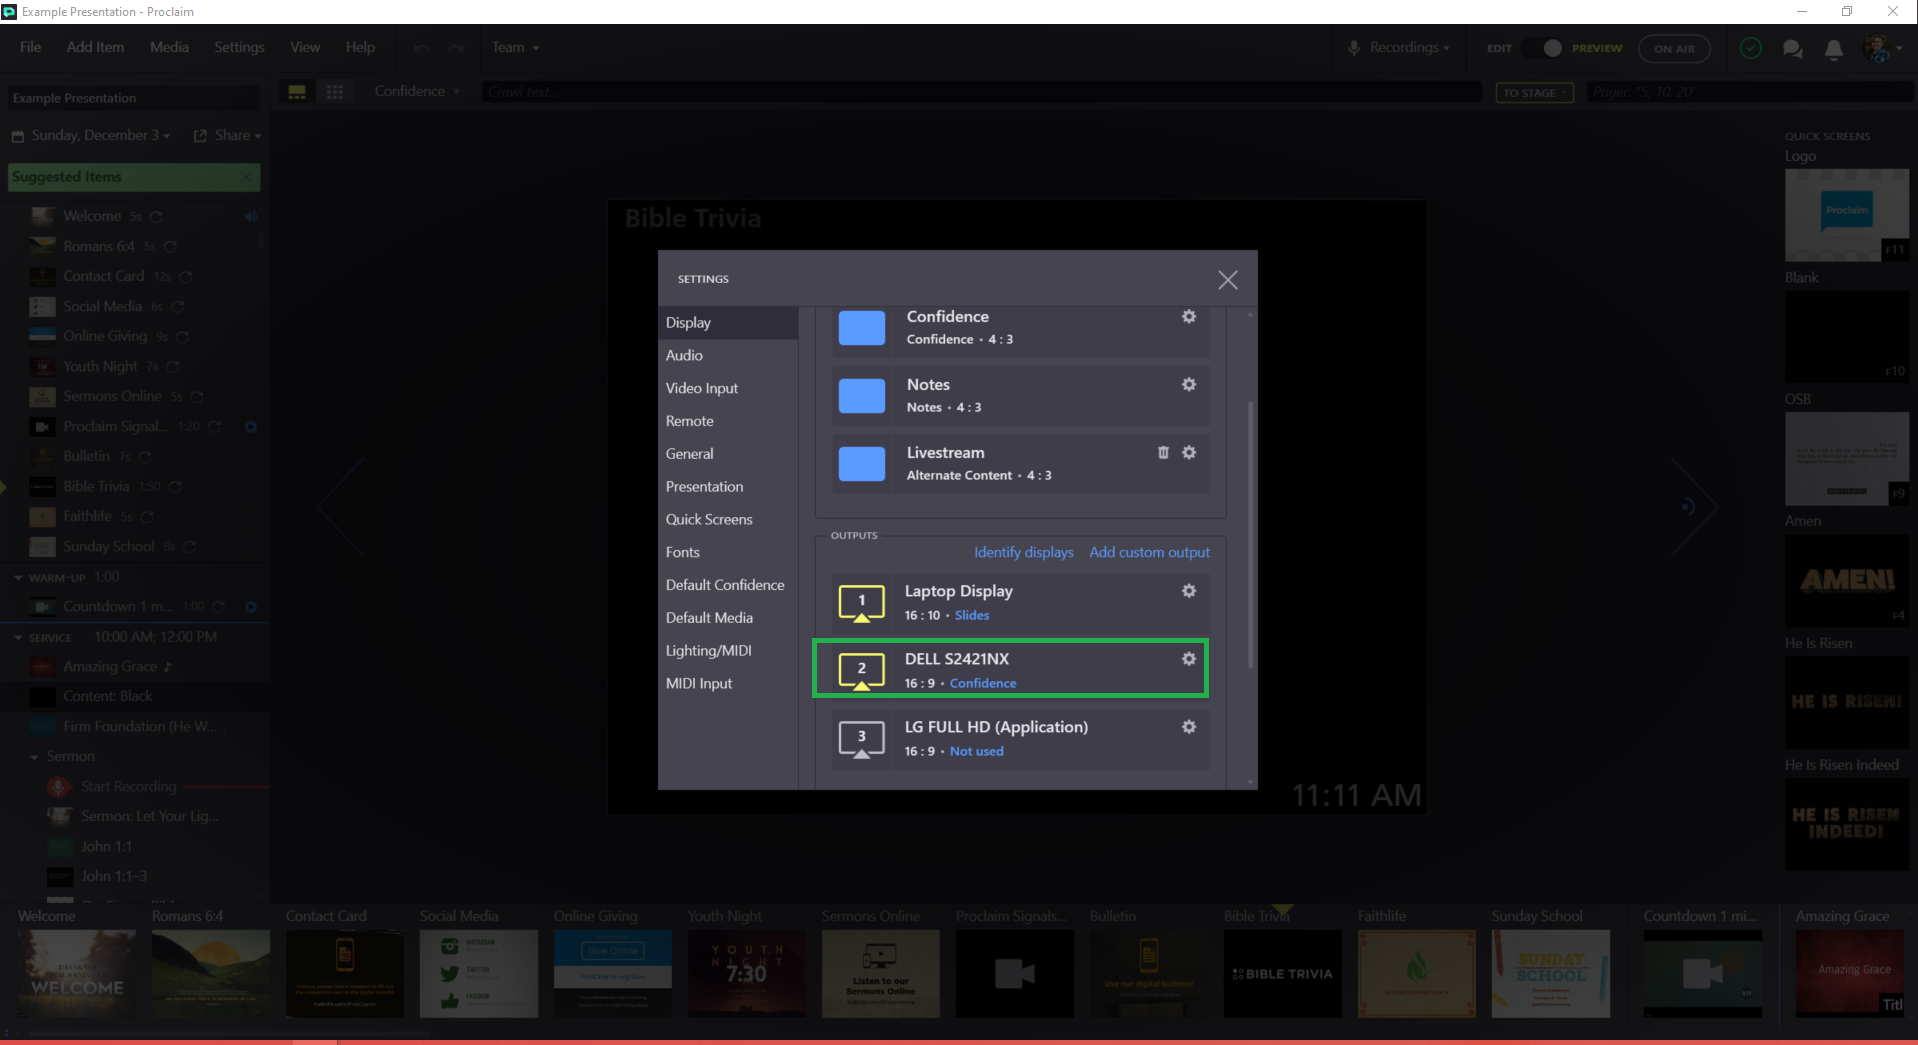Click Identify displays link
Viewport: 1918px width, 1045px height.
[1023, 552]
